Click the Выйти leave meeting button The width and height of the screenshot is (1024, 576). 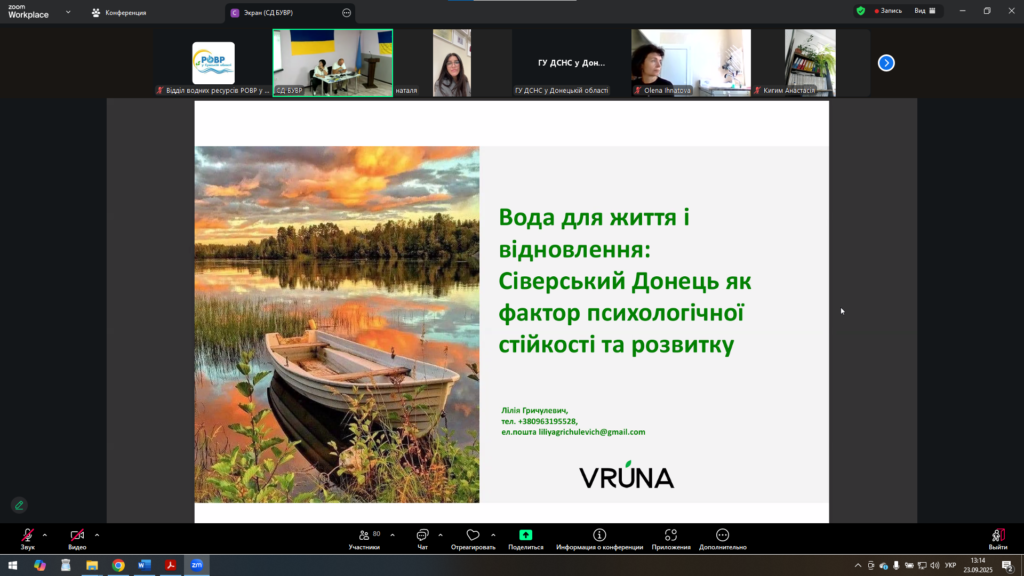997,537
